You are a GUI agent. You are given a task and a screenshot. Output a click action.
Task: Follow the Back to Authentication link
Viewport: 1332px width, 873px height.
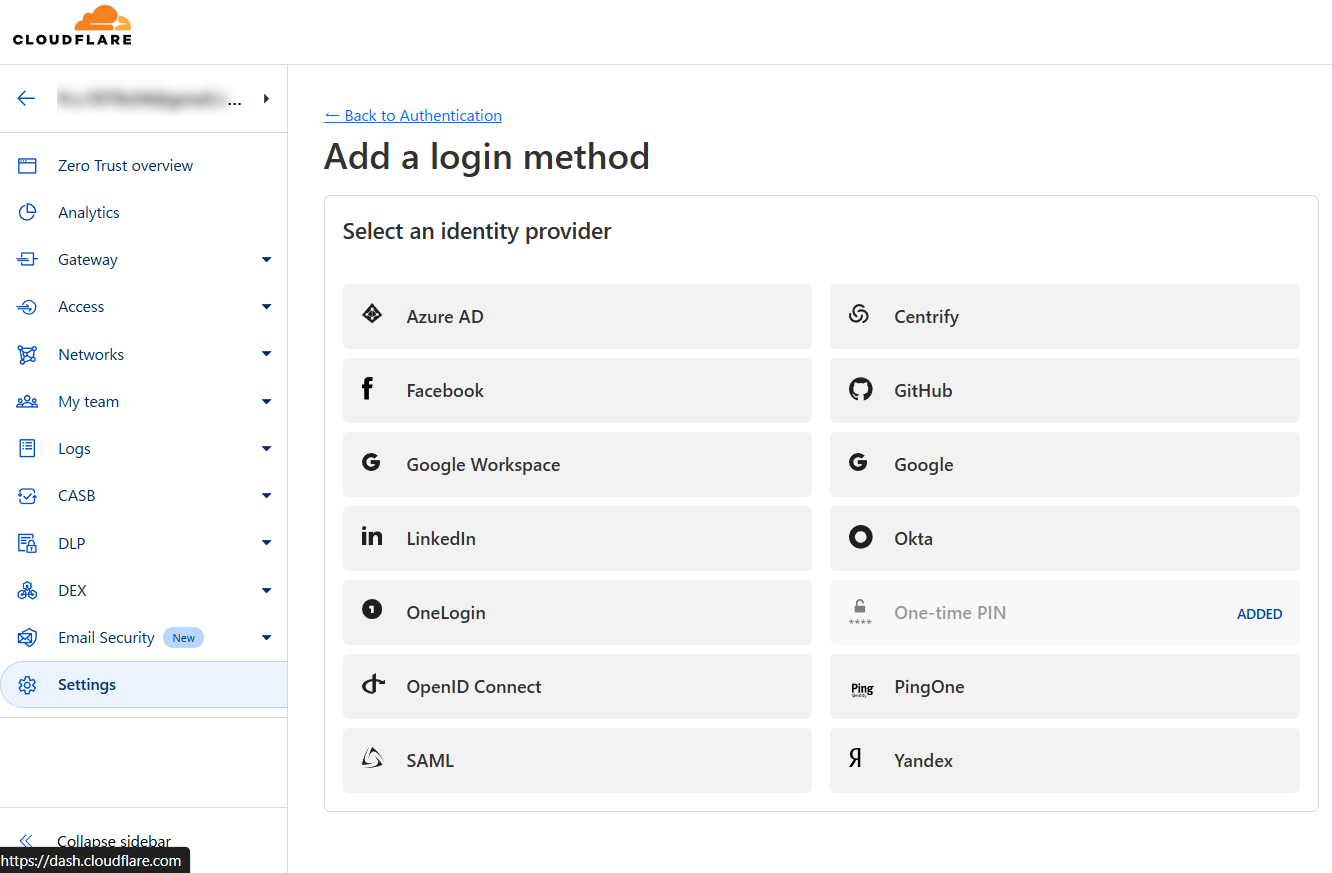click(x=413, y=116)
